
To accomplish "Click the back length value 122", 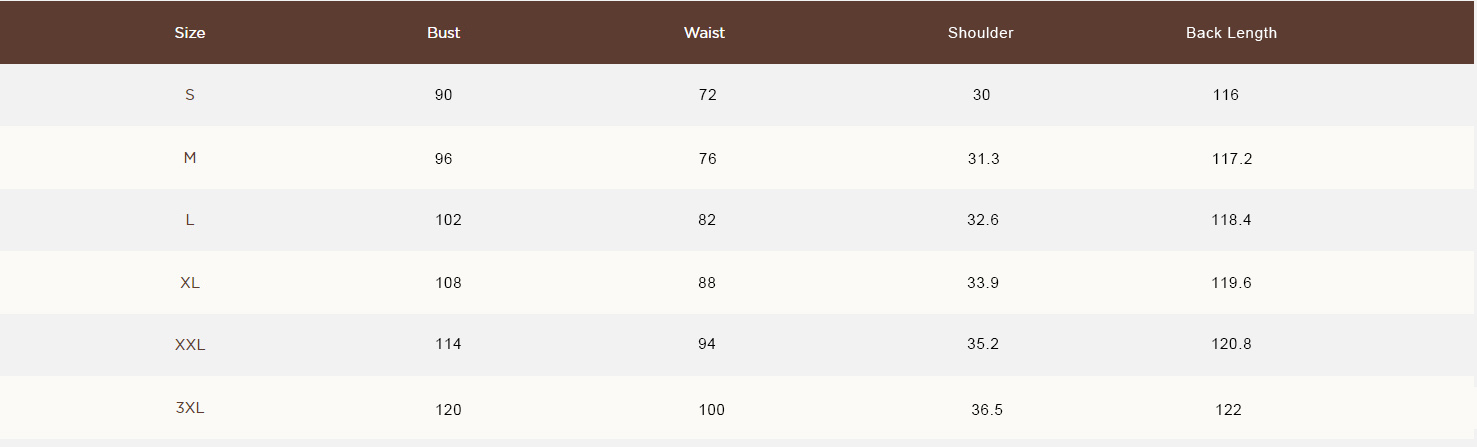I will pos(1229,410).
